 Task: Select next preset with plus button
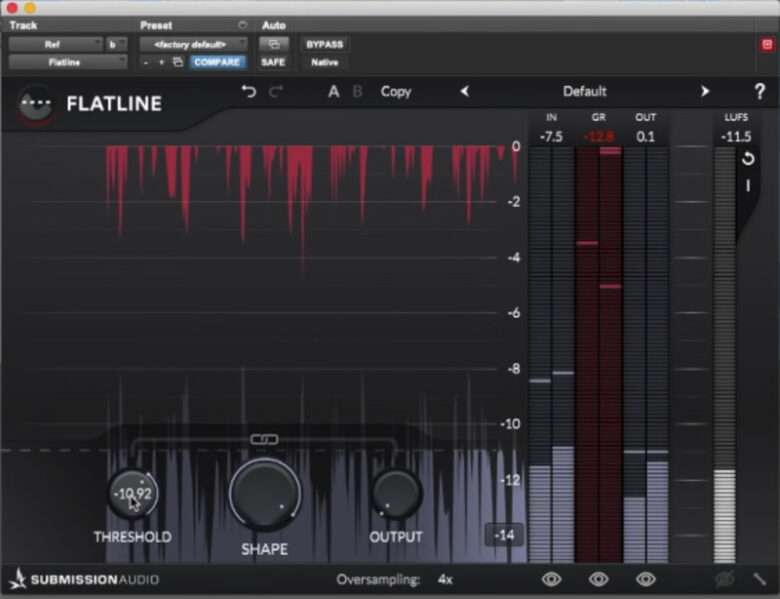161,63
